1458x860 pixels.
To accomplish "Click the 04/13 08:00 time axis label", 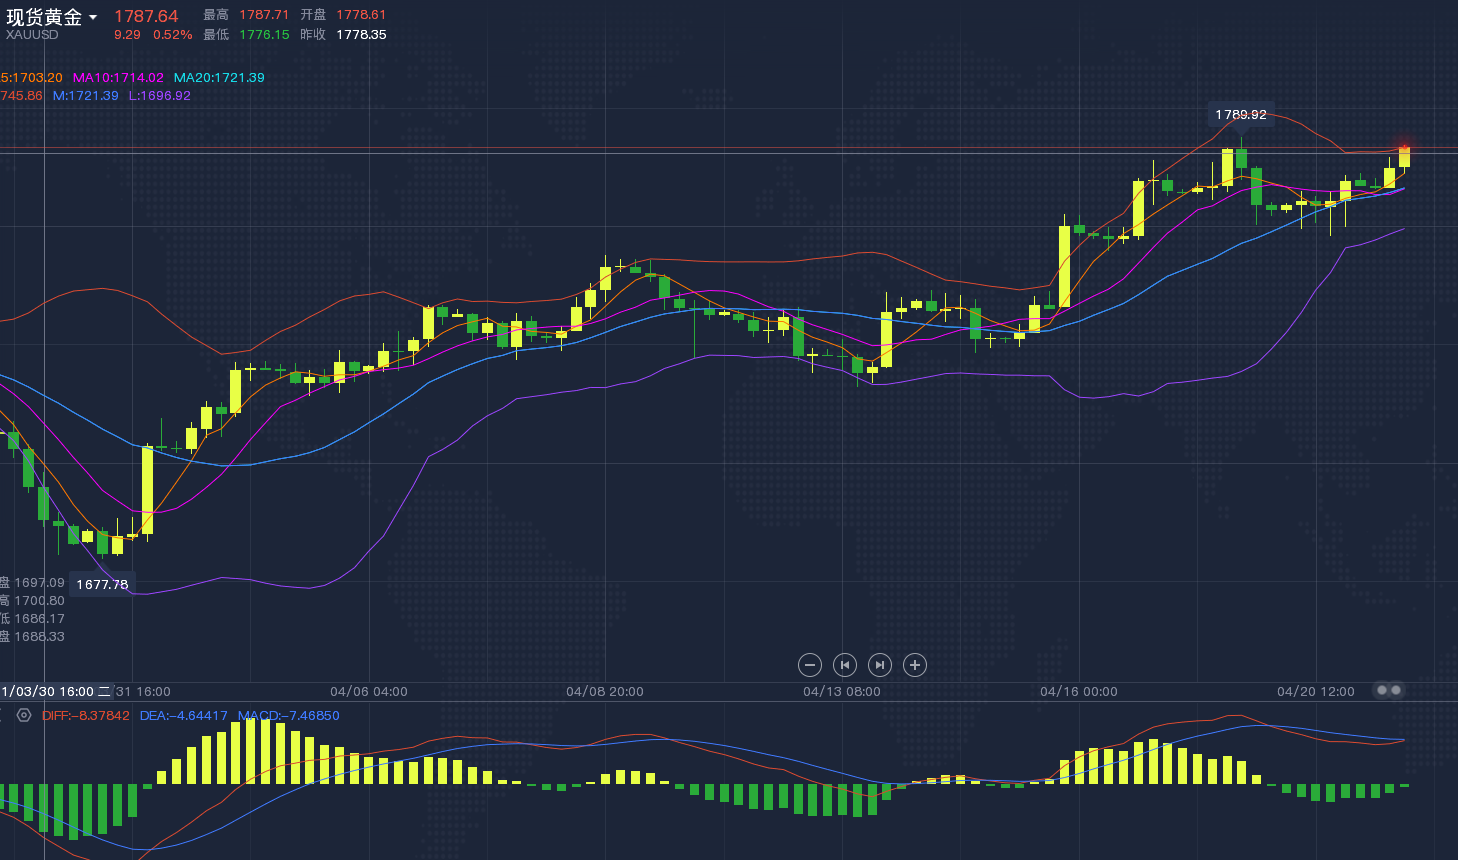I will tap(842, 692).
